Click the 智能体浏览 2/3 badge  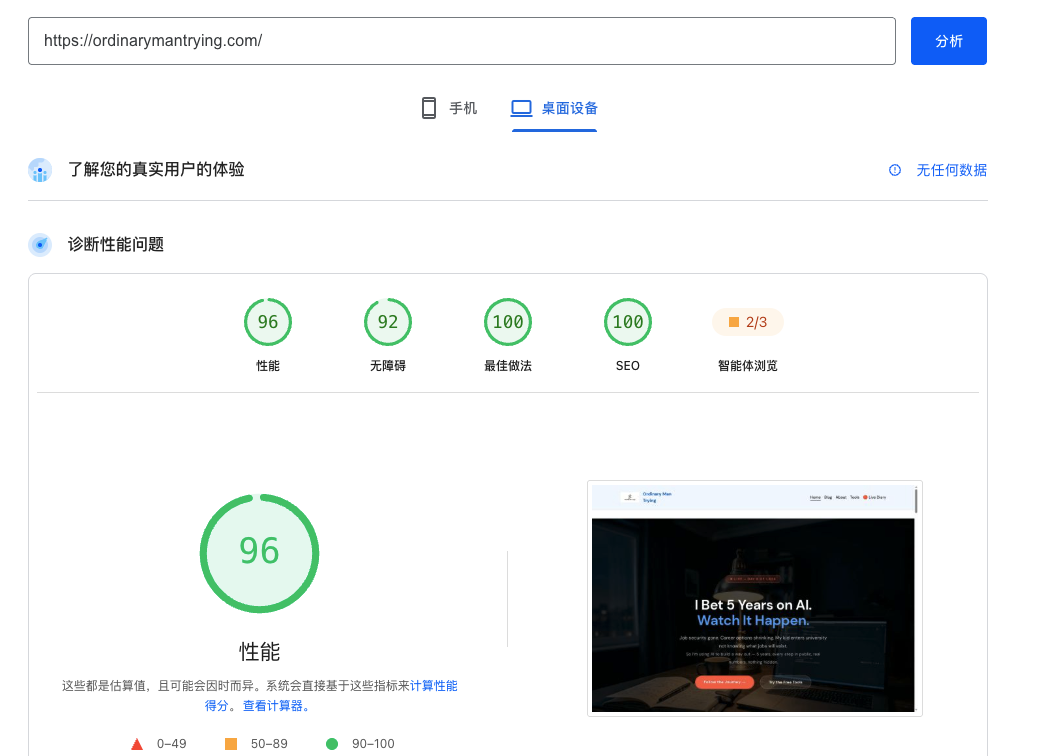tap(748, 322)
